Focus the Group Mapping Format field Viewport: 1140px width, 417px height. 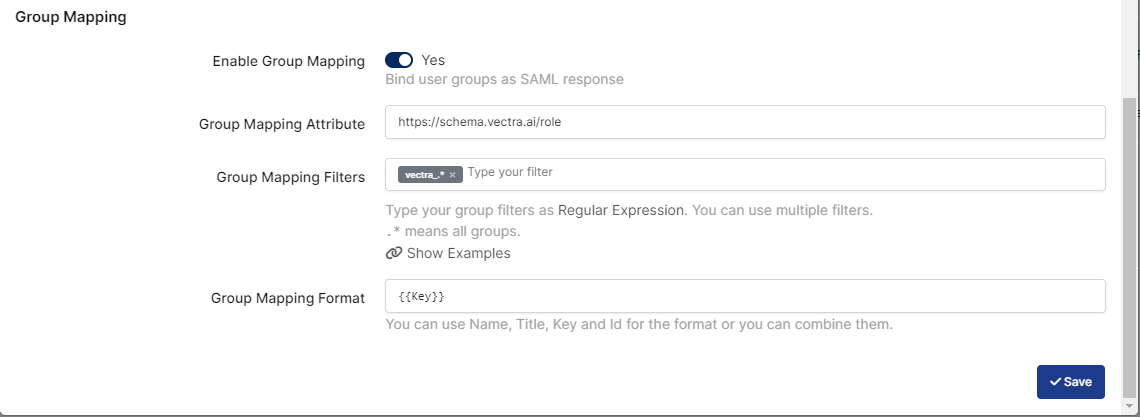(x=744, y=297)
